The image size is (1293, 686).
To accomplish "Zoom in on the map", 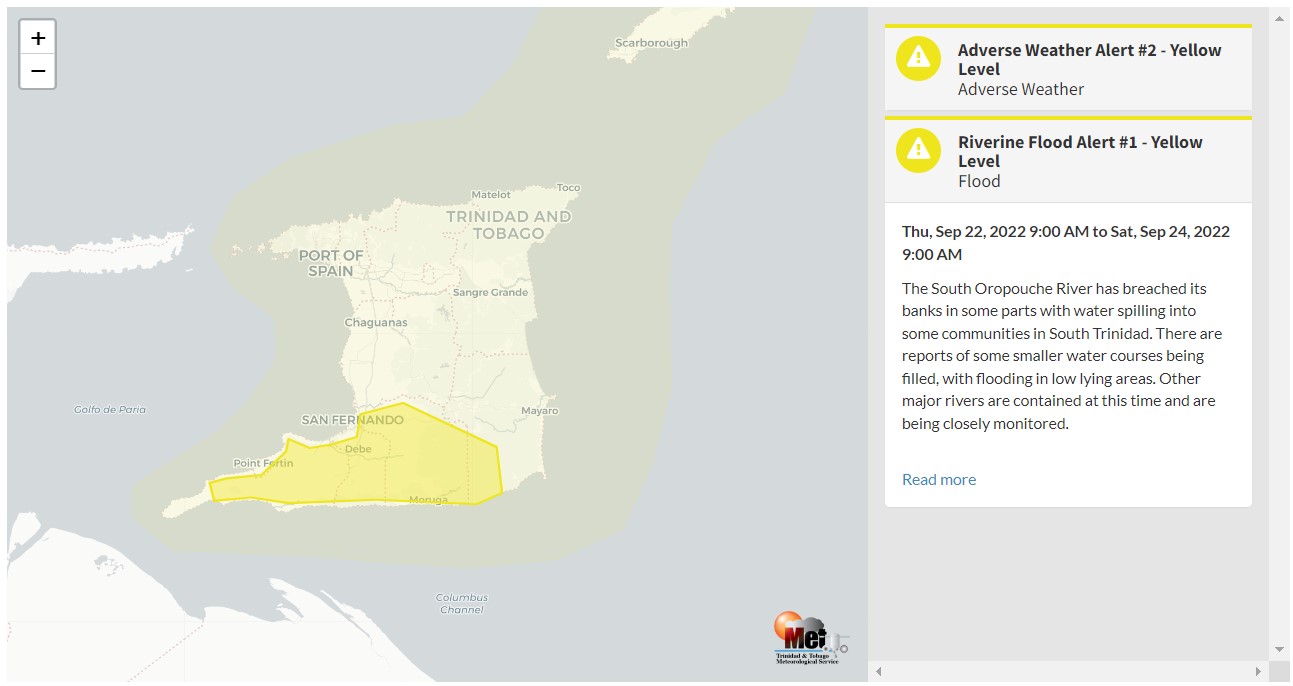I will 38,38.
